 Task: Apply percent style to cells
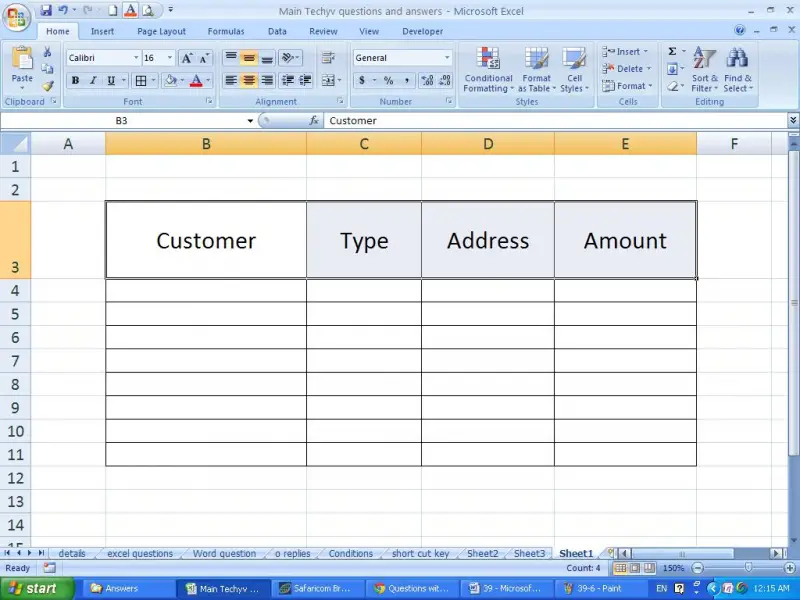tap(389, 81)
